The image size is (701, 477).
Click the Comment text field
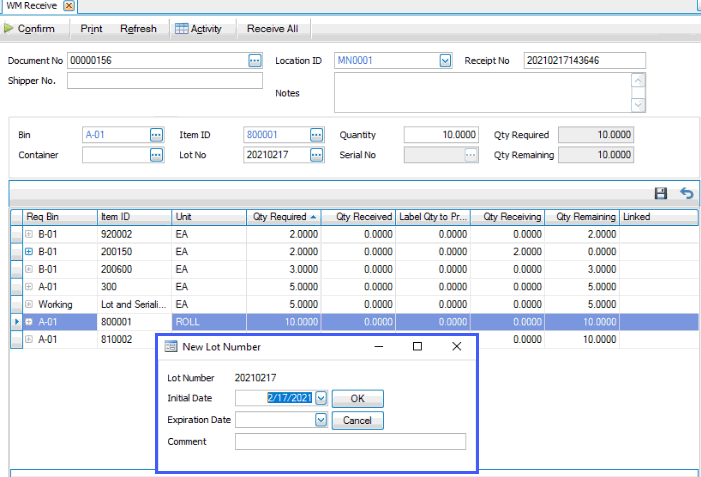coord(350,442)
